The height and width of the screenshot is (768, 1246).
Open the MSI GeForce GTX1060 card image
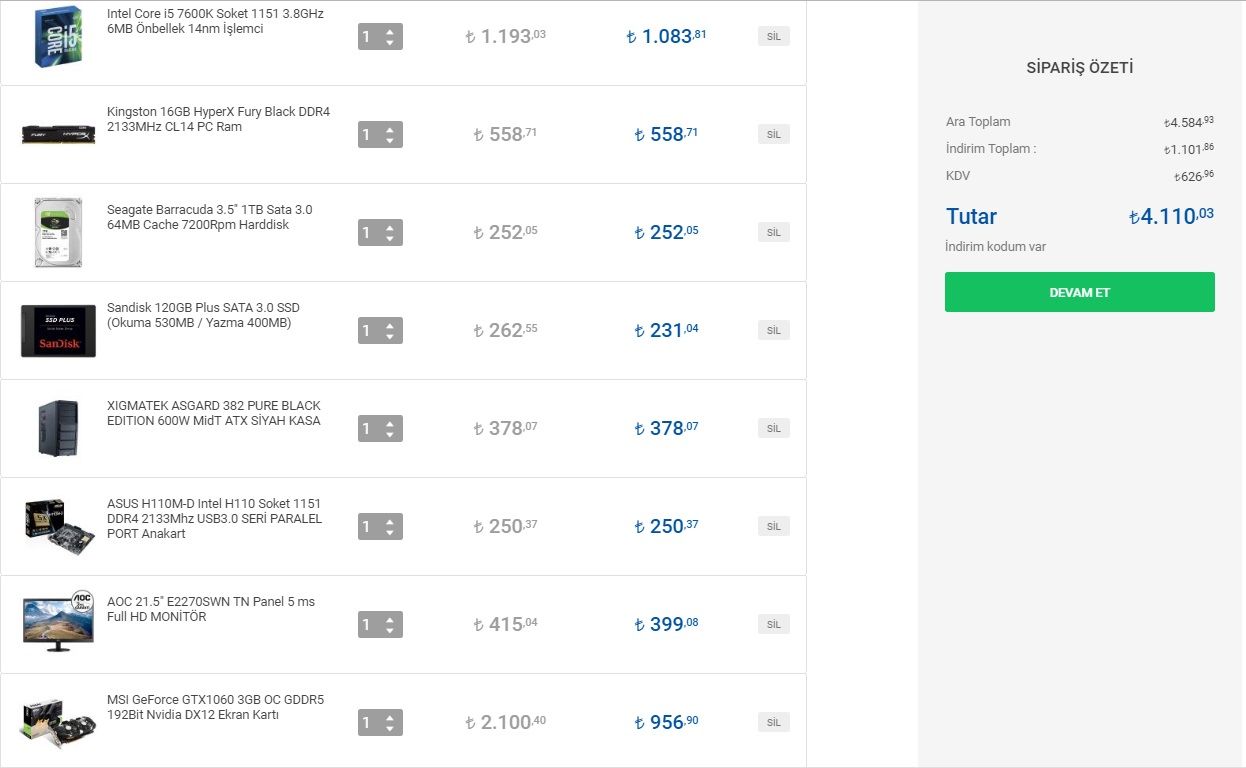(x=58, y=722)
